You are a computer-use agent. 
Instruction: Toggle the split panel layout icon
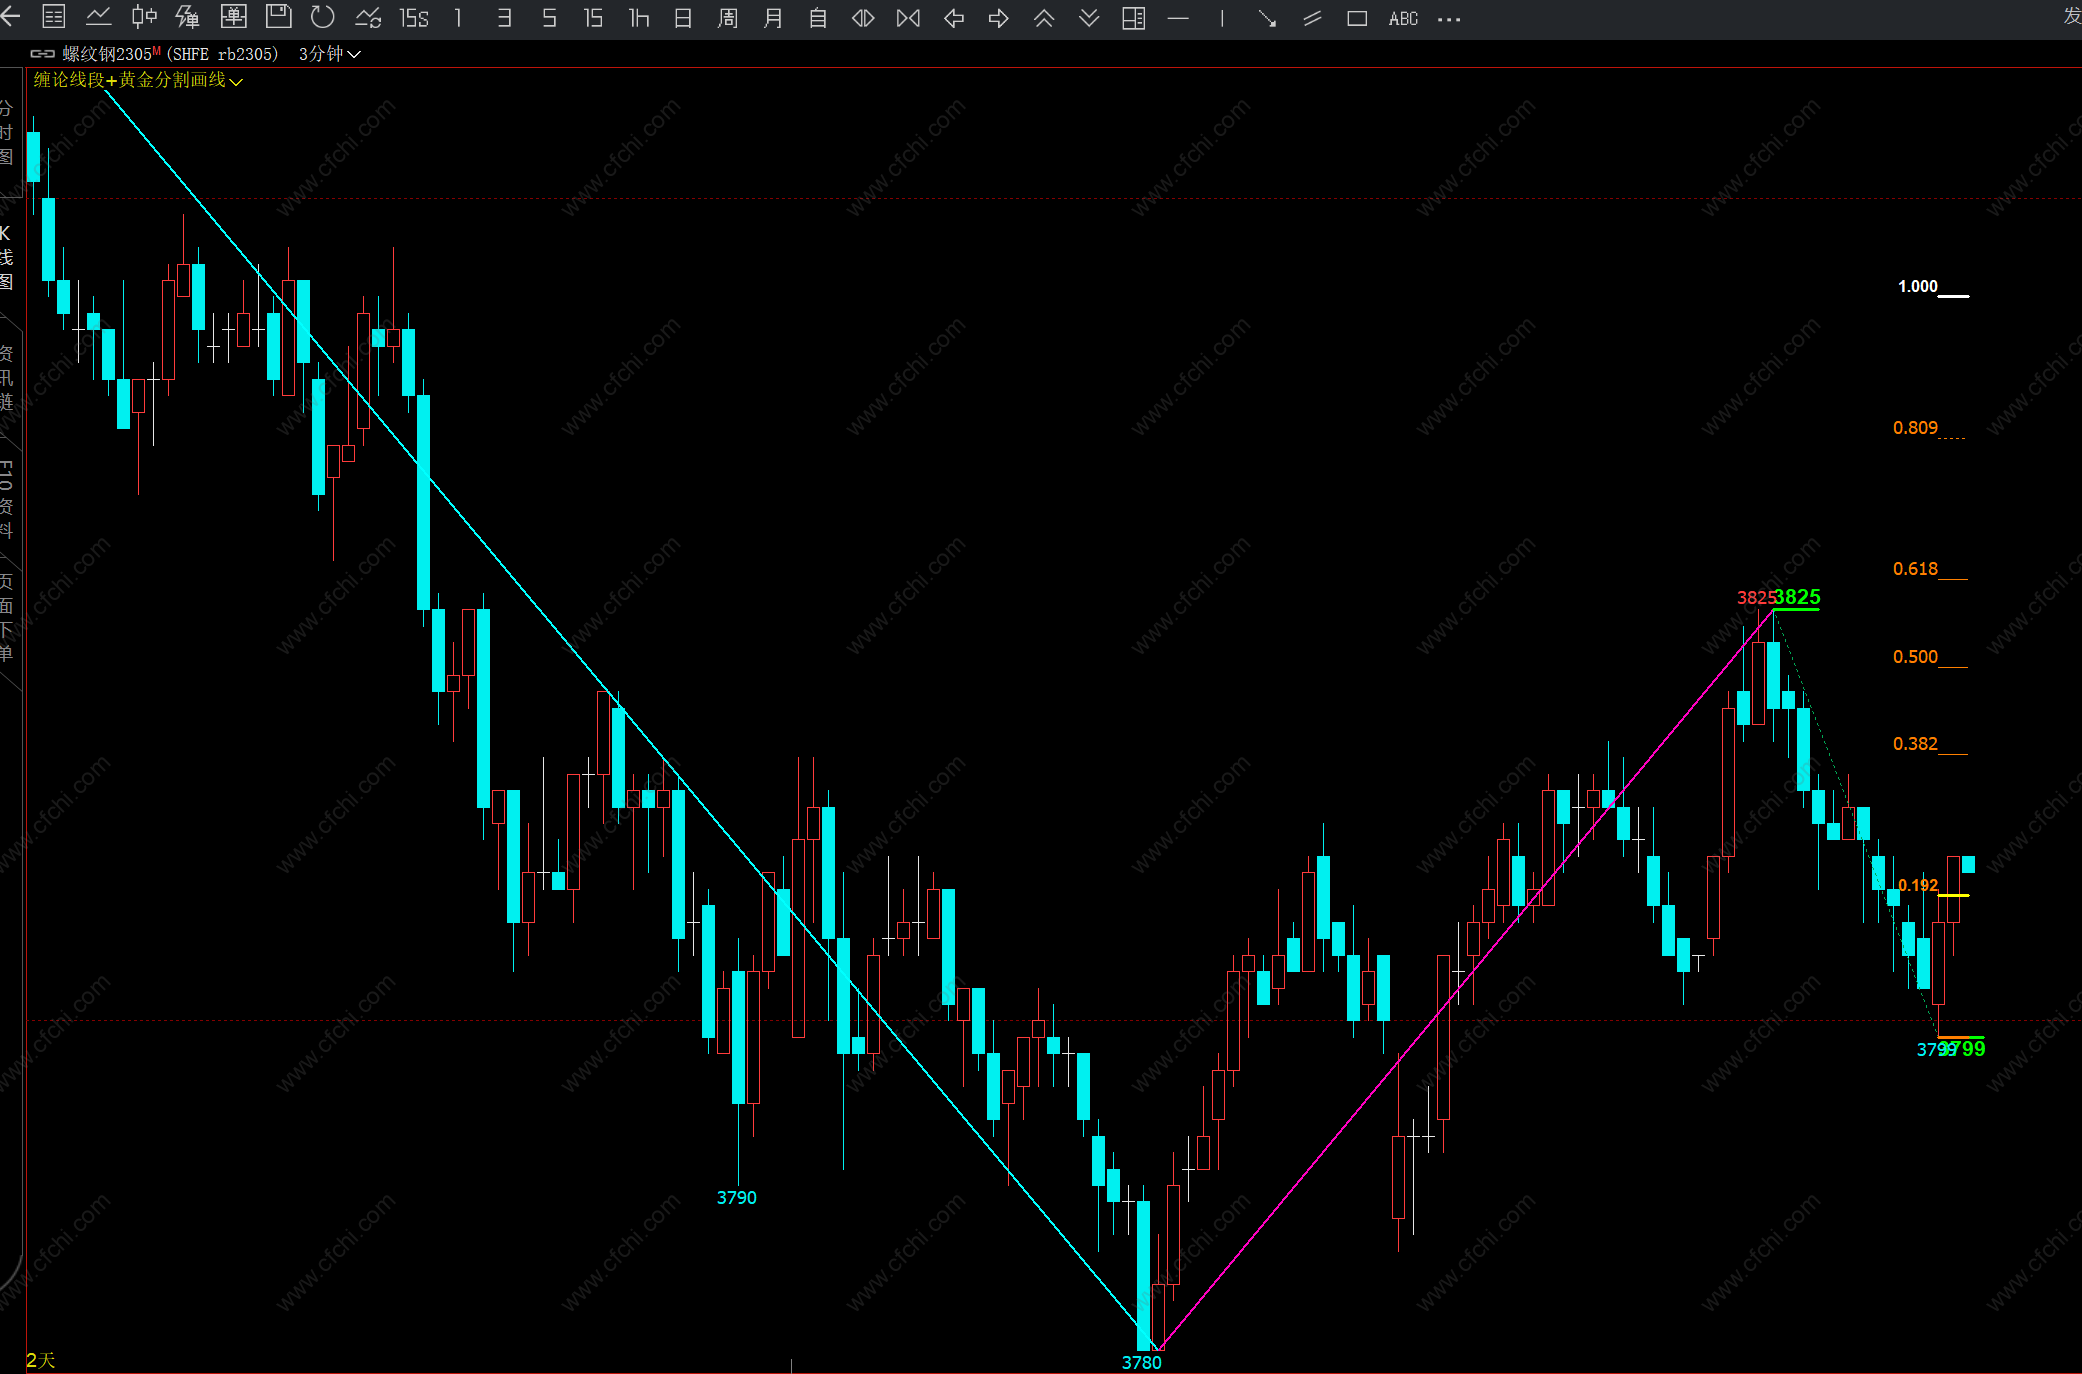coord(1133,18)
